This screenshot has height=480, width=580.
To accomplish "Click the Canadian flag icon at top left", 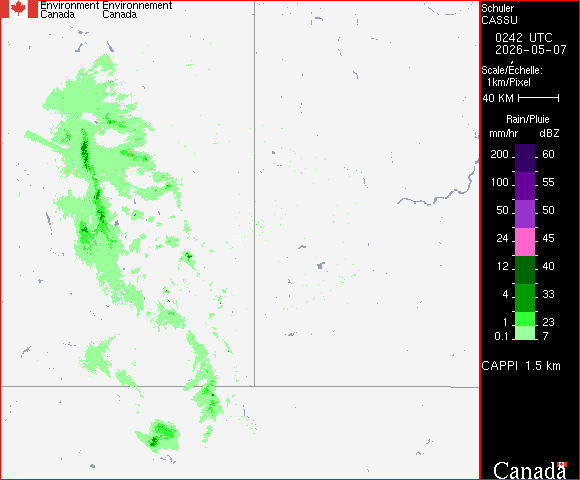I will pyautogui.click(x=19, y=9).
